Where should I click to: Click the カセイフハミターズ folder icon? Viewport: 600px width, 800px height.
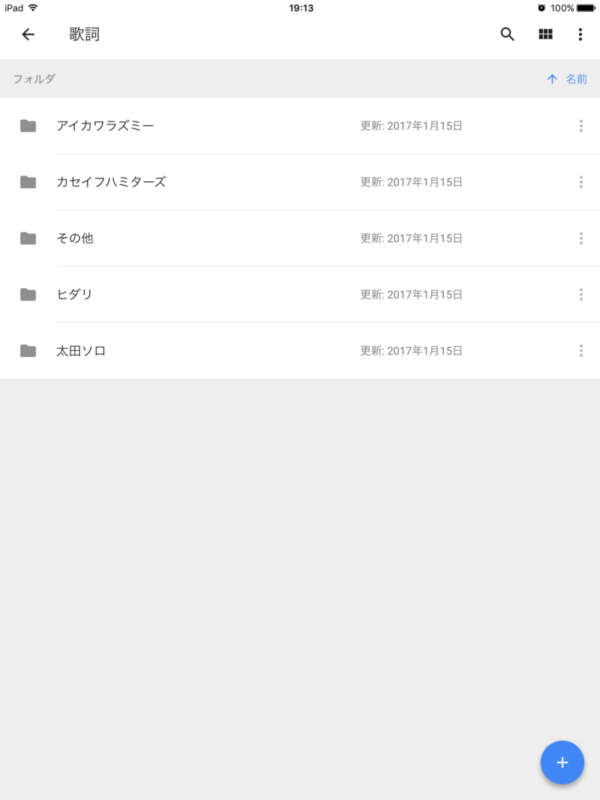[28, 182]
